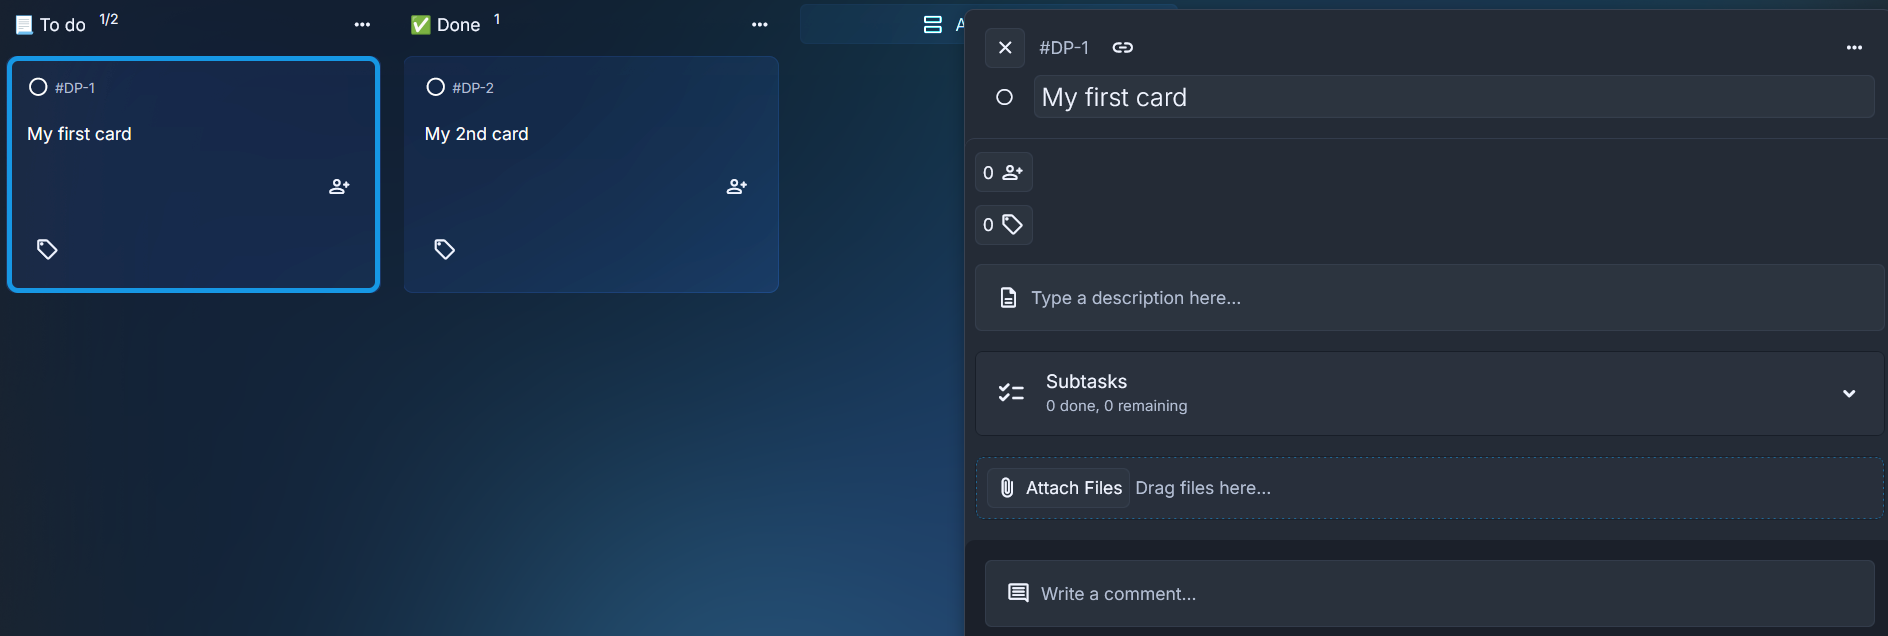The image size is (1888, 636).
Task: Open the My 2nd card
Action: [592, 174]
